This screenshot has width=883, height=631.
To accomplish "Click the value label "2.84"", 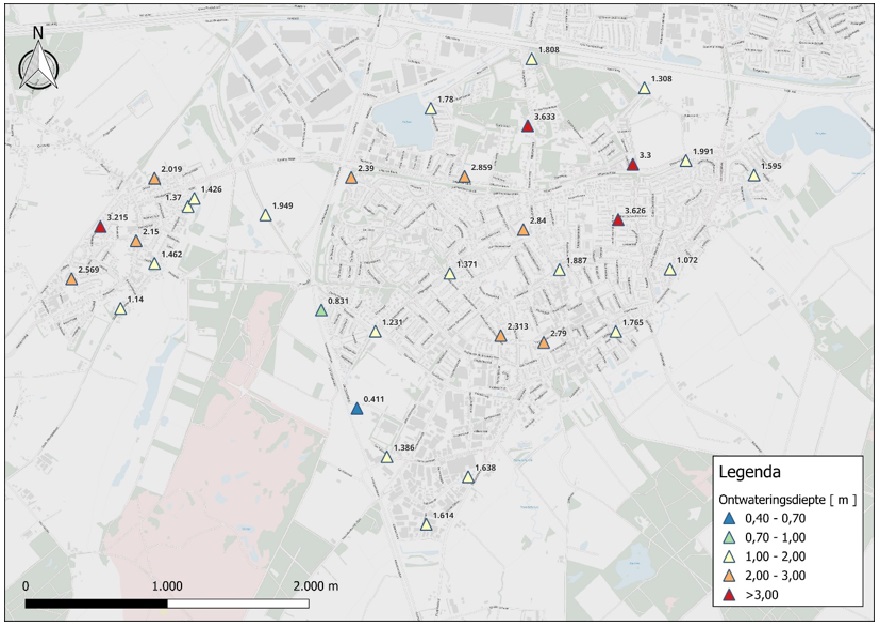I will (538, 221).
